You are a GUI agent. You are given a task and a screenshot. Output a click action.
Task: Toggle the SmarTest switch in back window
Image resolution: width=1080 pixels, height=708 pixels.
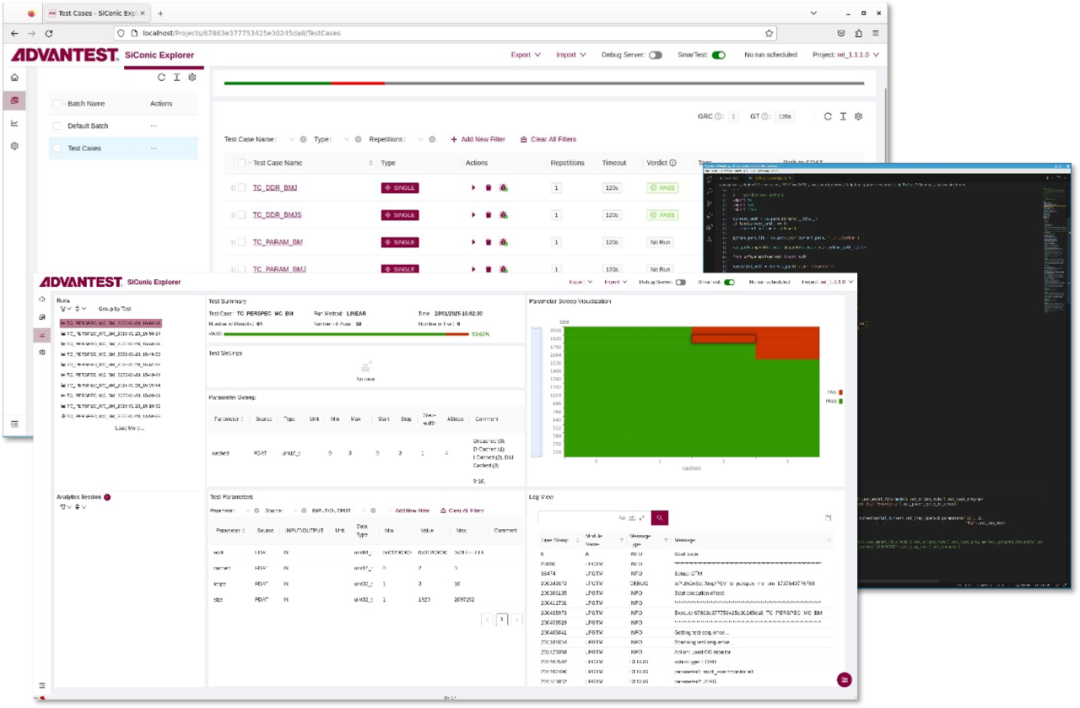tap(718, 55)
